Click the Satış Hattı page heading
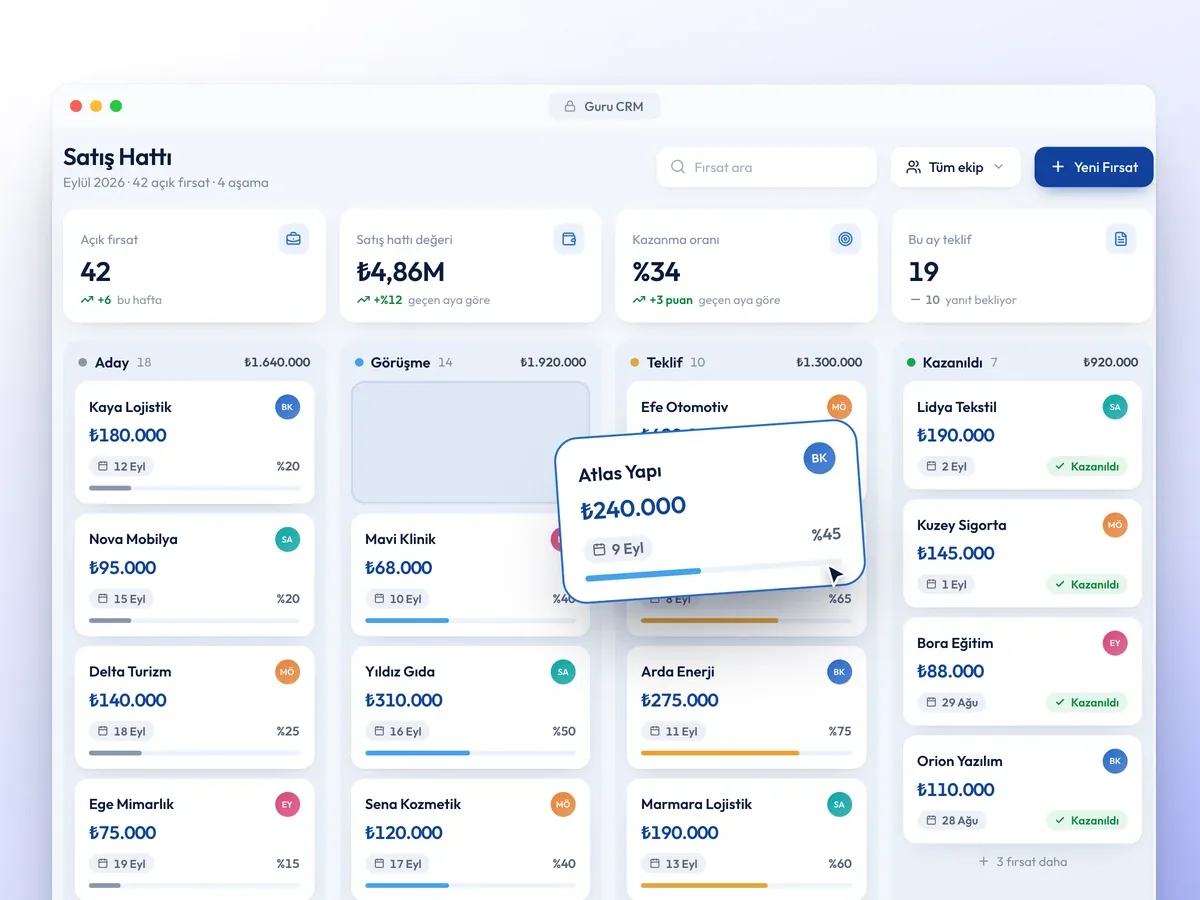The width and height of the screenshot is (1200, 900). point(117,157)
